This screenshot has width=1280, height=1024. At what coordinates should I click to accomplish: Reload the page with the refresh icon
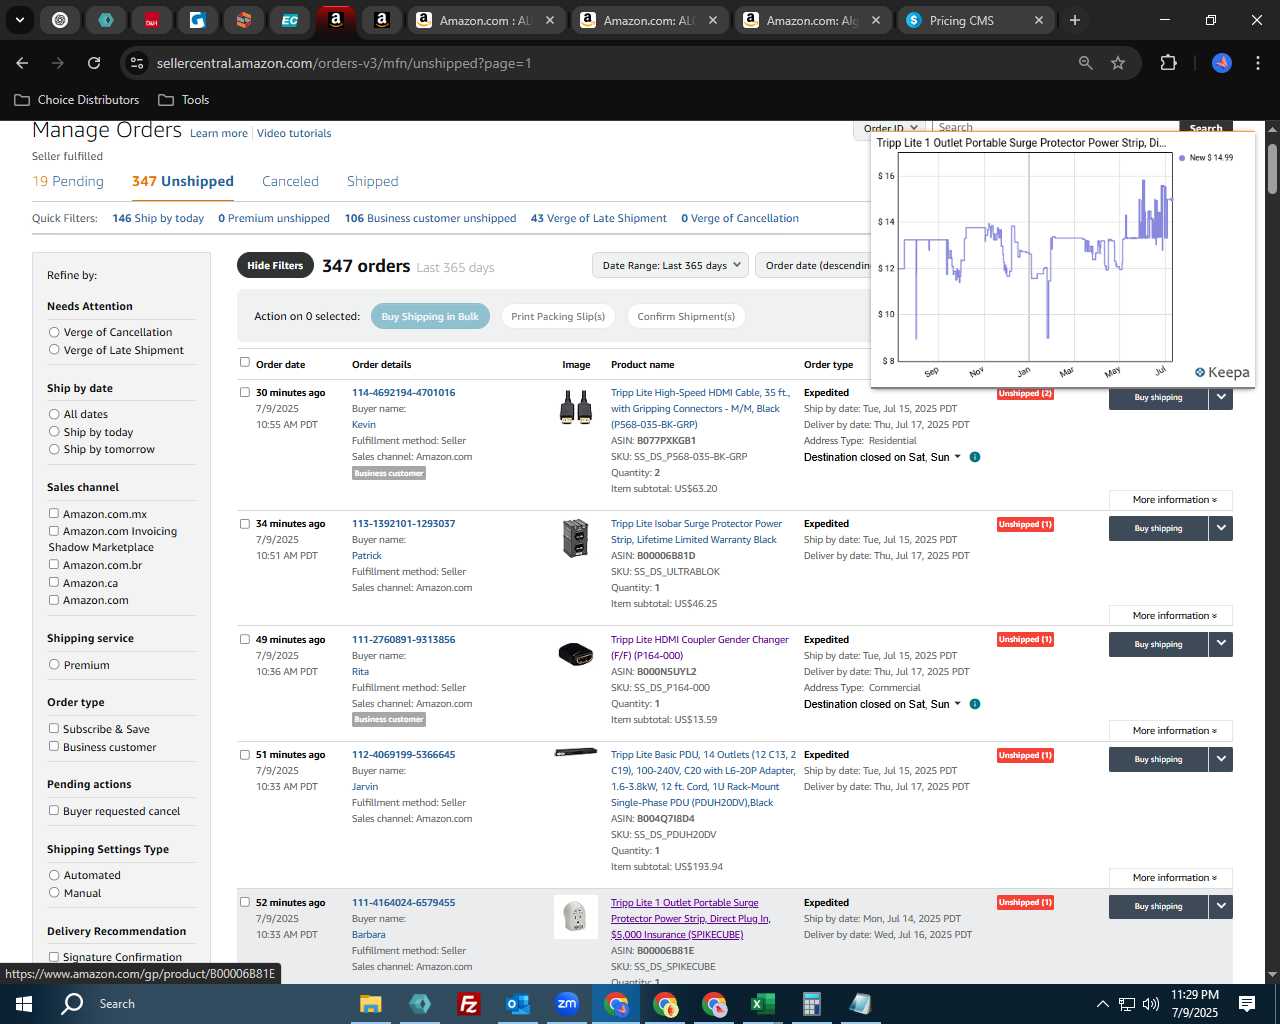coord(94,63)
